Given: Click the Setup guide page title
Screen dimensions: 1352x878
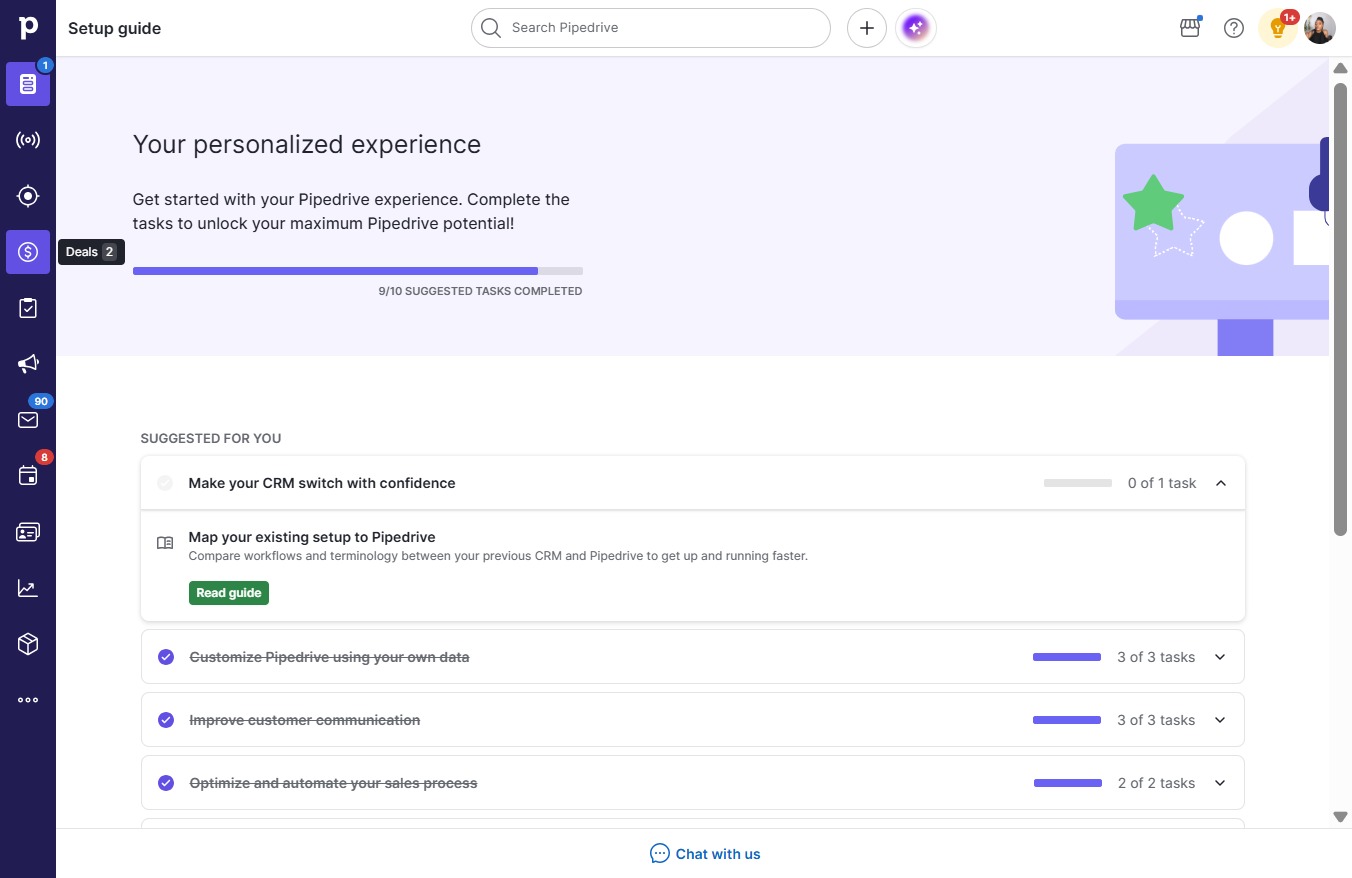Looking at the screenshot, I should pyautogui.click(x=114, y=28).
